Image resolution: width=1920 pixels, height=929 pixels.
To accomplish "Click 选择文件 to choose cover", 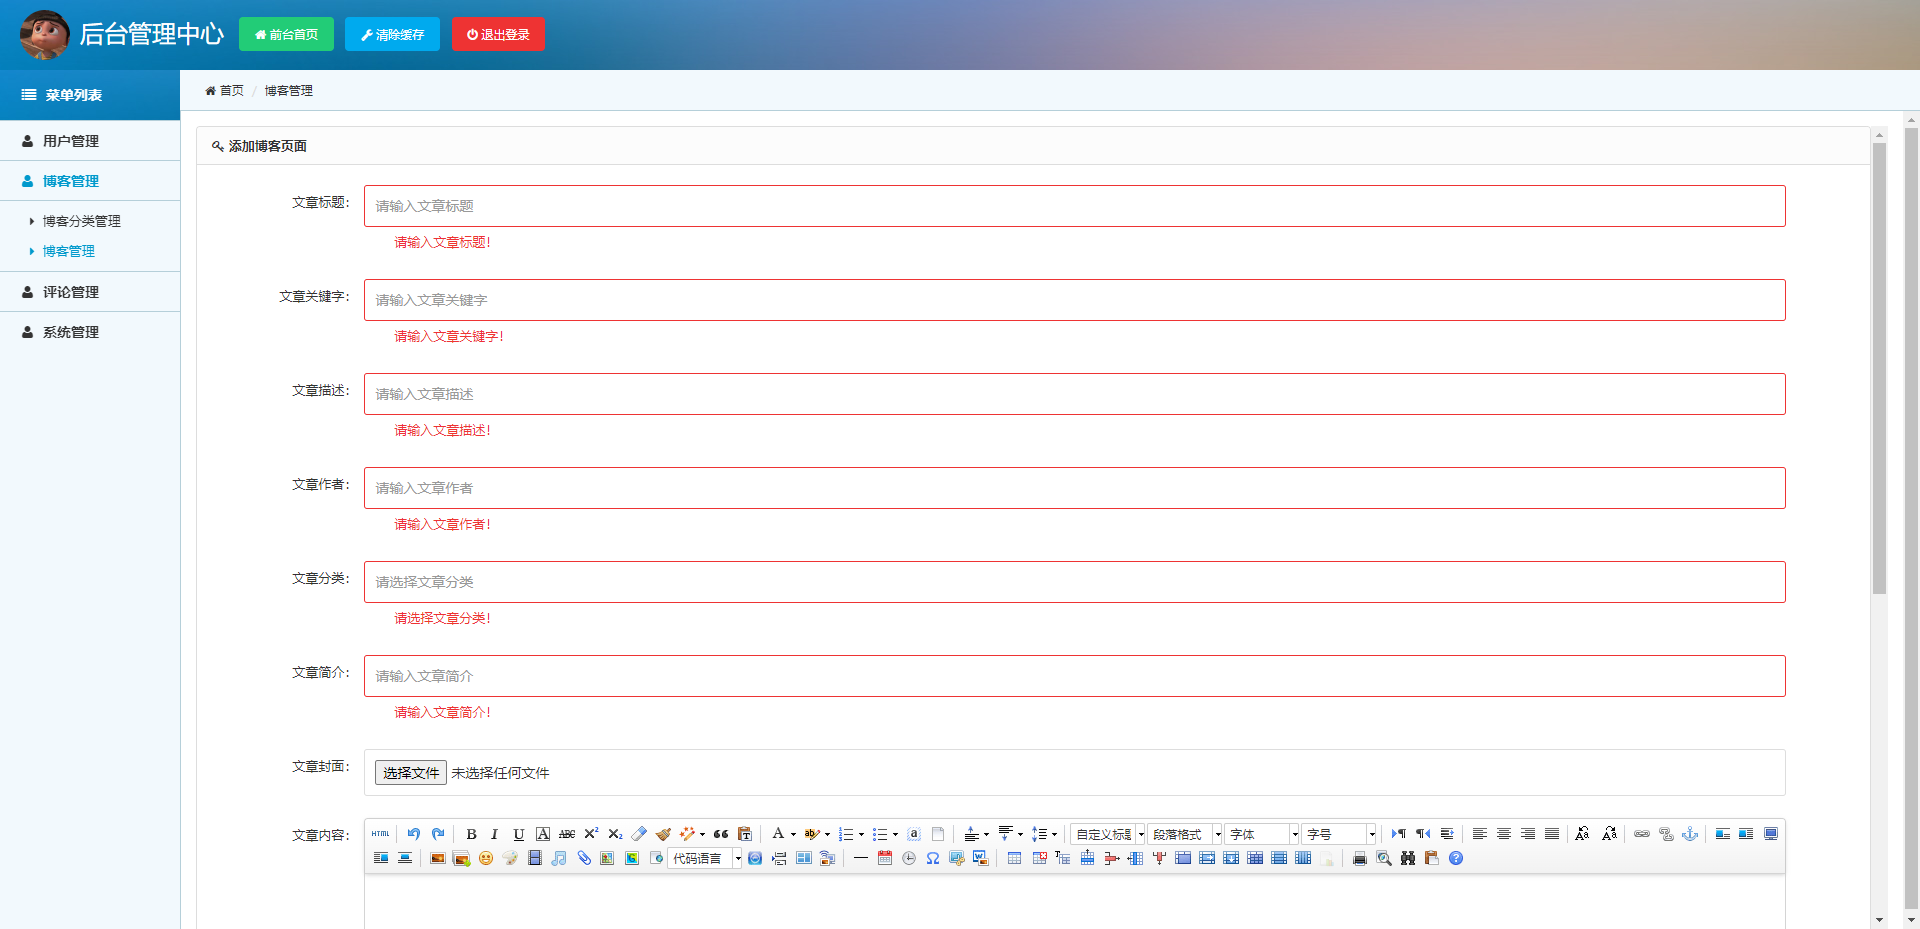I will tap(411, 773).
